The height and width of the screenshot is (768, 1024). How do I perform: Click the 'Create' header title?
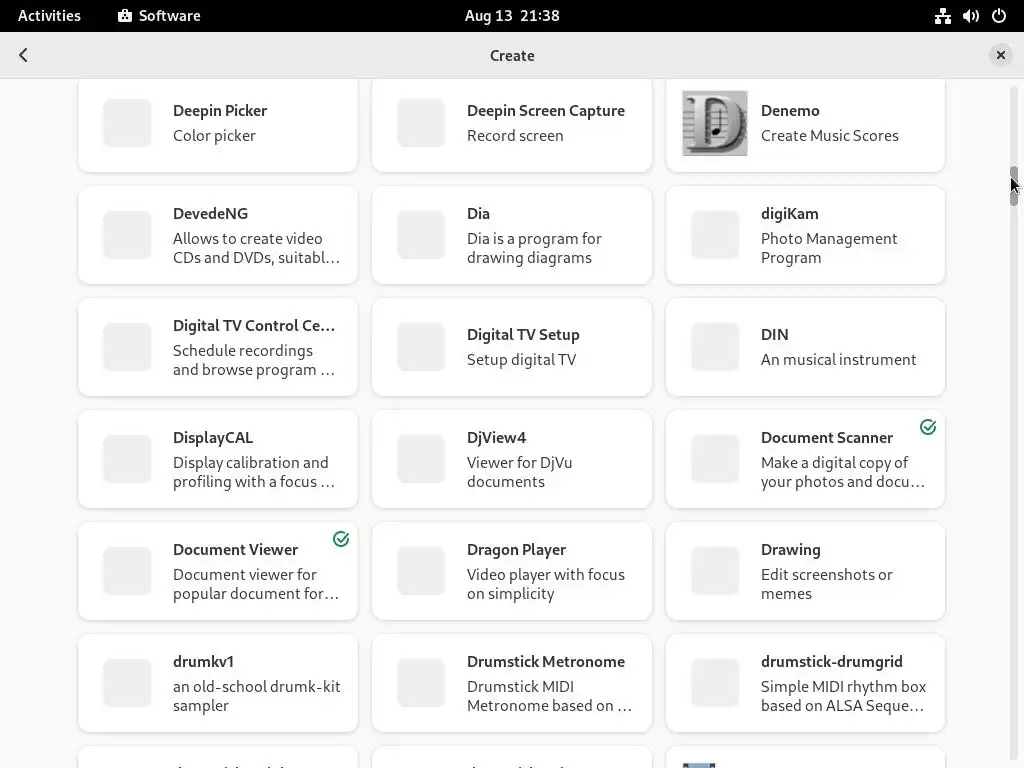point(512,56)
